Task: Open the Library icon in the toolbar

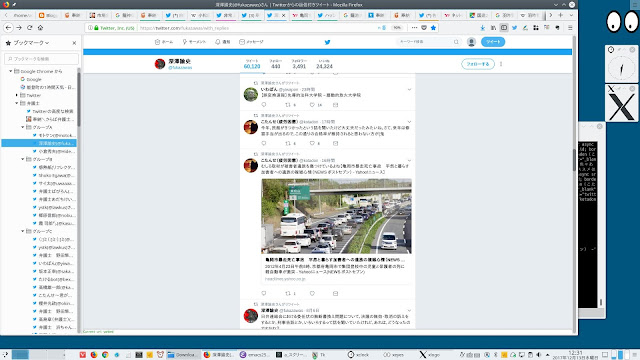Action: tap(493, 28)
